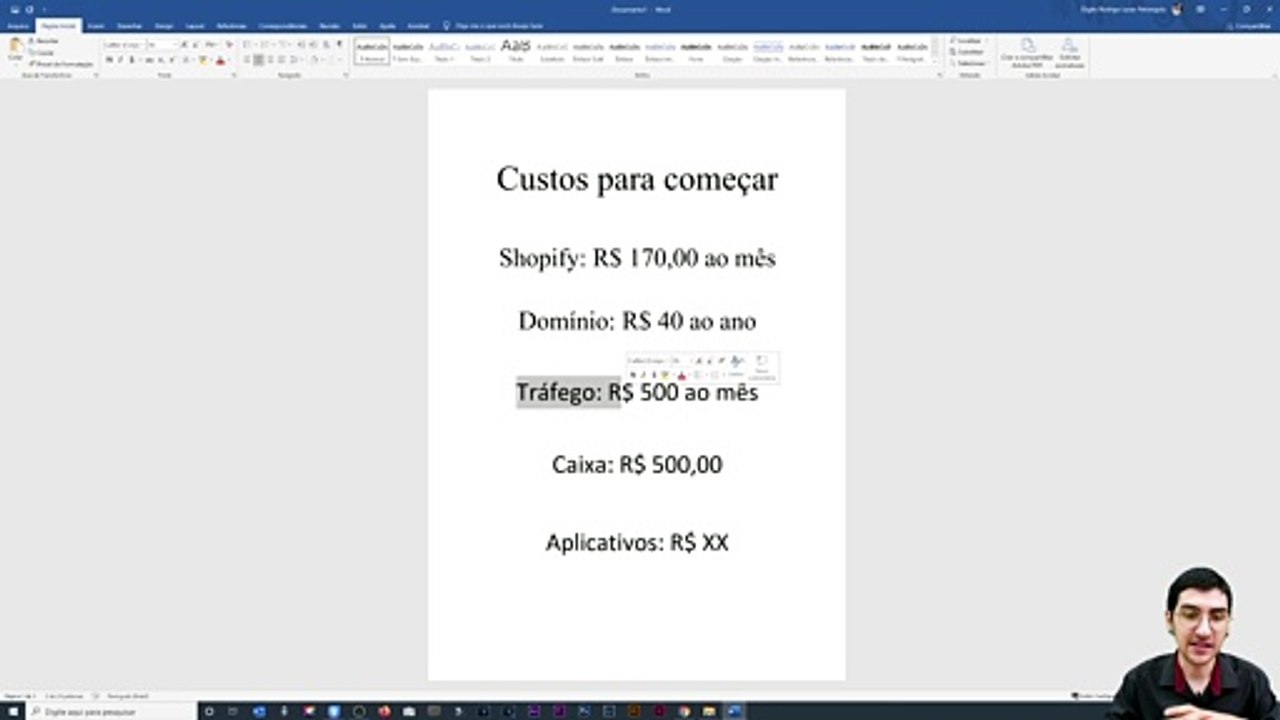The width and height of the screenshot is (1280, 720).
Task: Click the line 'Aplicativos: R$ XX'
Action: tap(637, 543)
